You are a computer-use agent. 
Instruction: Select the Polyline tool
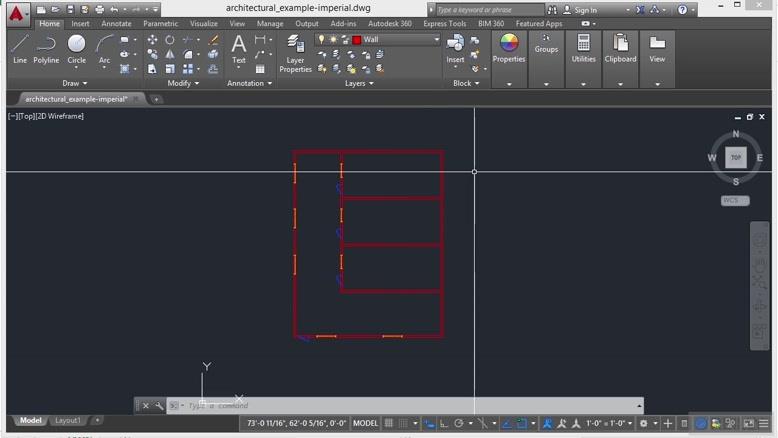pyautogui.click(x=46, y=50)
